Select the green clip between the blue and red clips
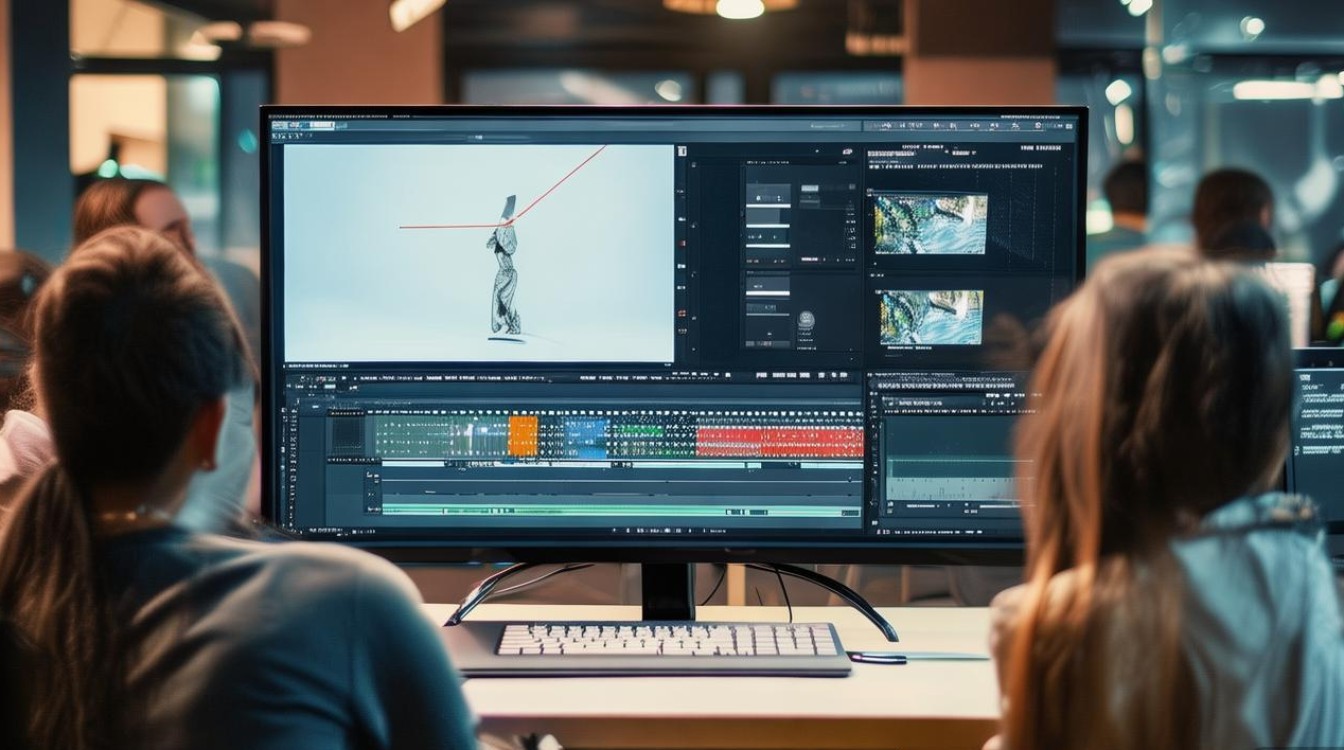This screenshot has width=1344, height=750. pyautogui.click(x=640, y=437)
